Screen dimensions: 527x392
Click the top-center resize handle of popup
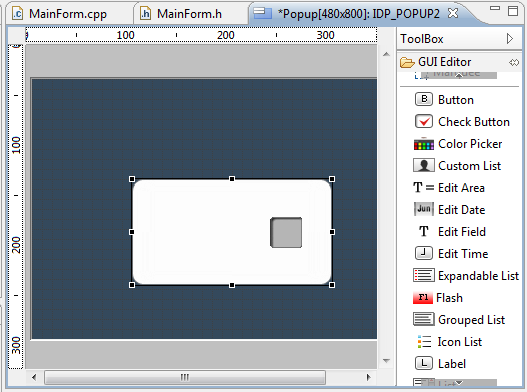232,179
